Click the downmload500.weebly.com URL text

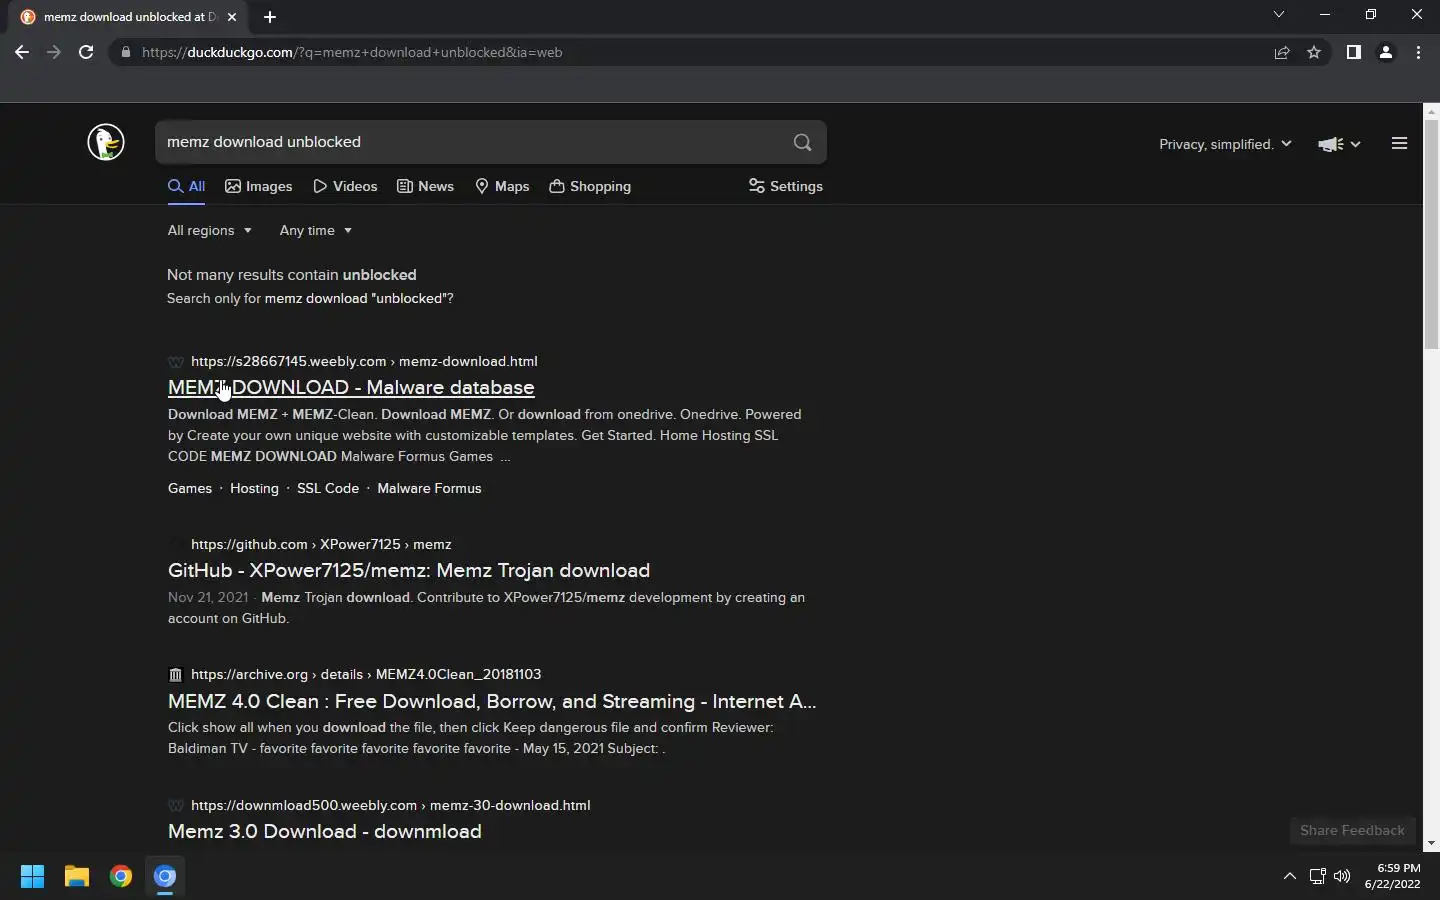click(390, 805)
